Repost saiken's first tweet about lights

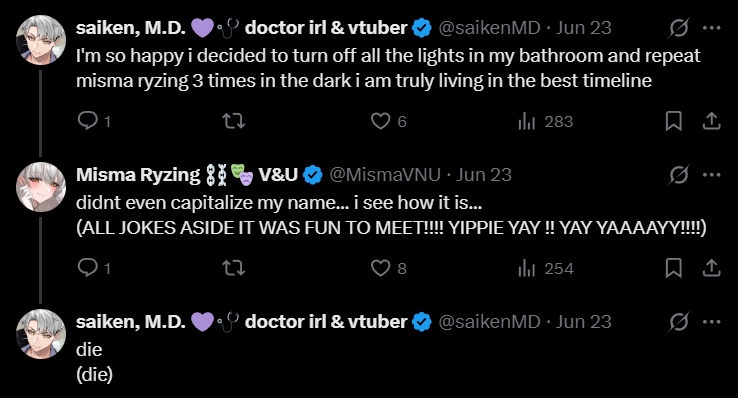(x=233, y=121)
